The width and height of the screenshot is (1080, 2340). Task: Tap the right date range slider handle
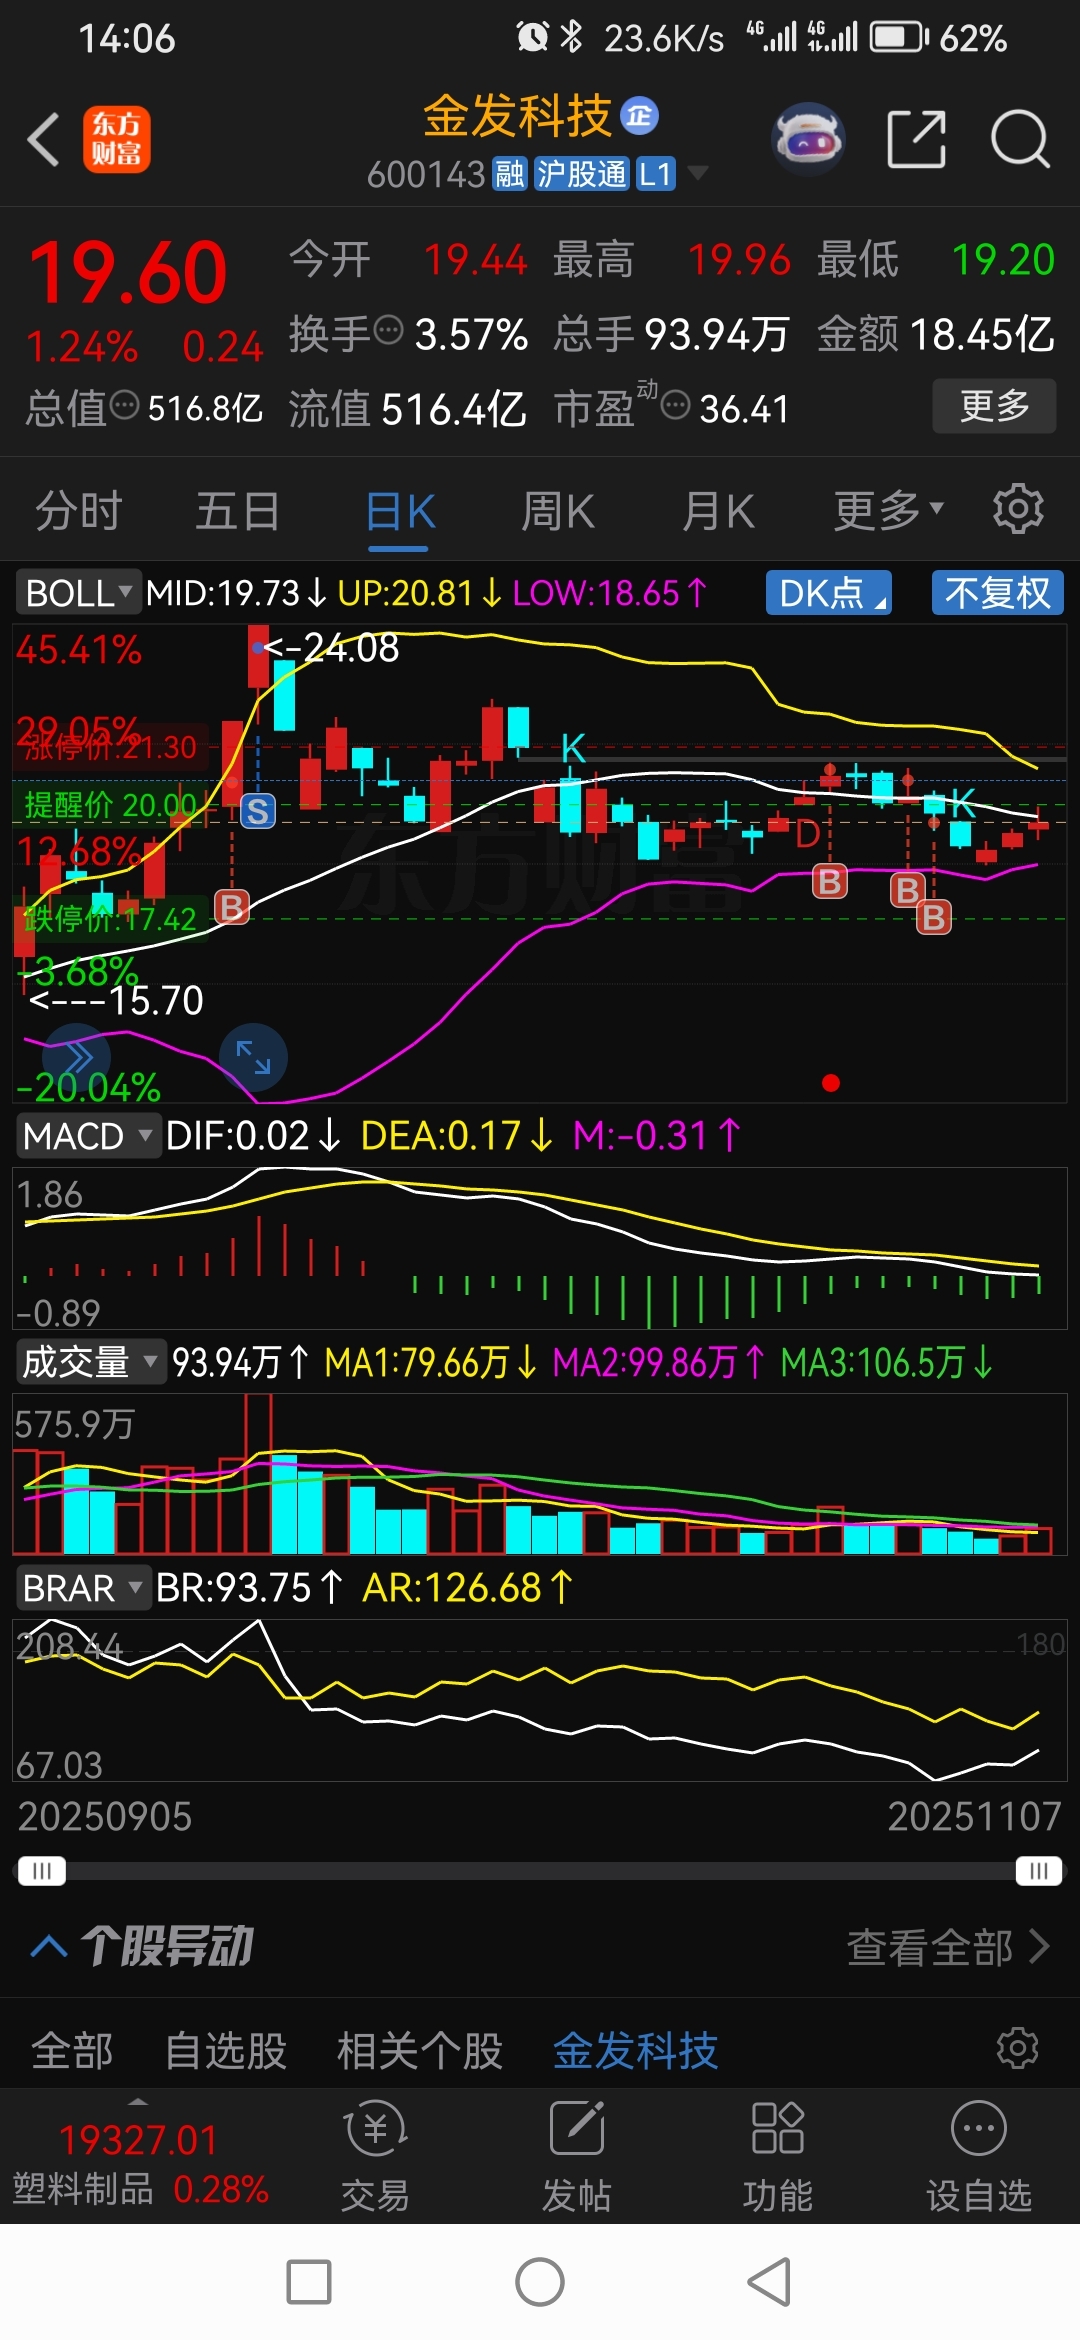tap(1039, 1871)
